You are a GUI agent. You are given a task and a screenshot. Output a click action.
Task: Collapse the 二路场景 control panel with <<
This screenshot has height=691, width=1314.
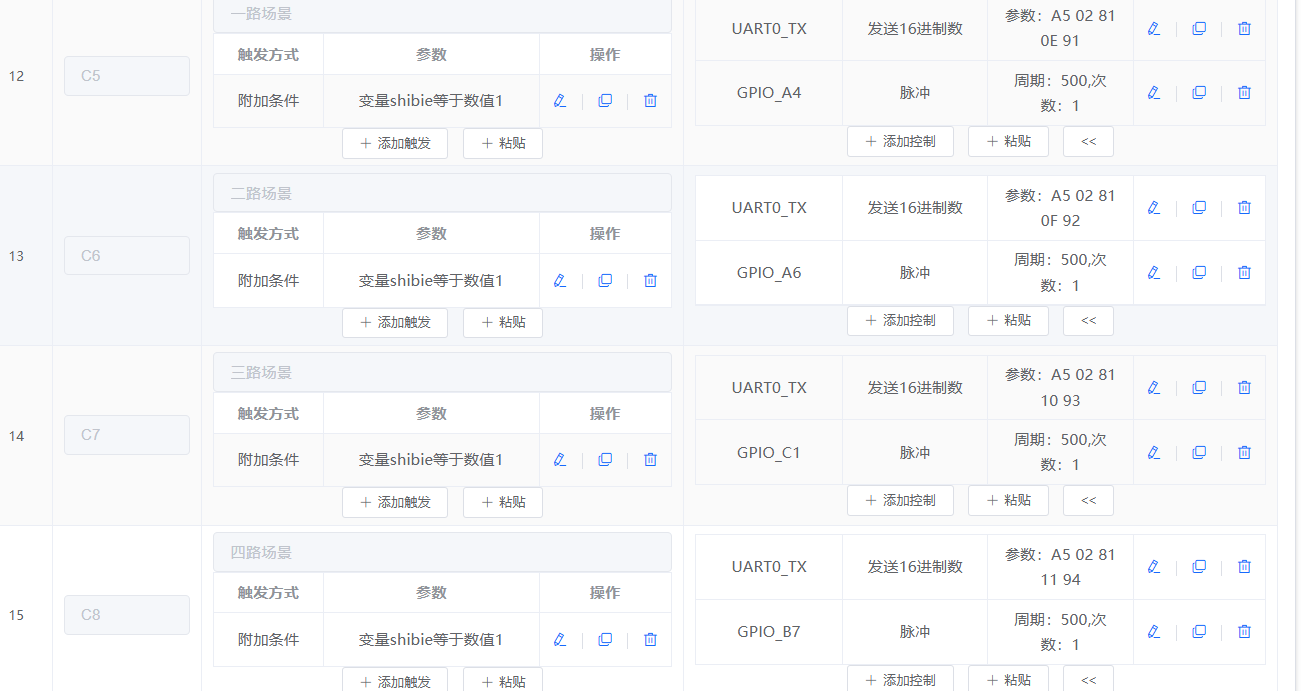click(1088, 320)
